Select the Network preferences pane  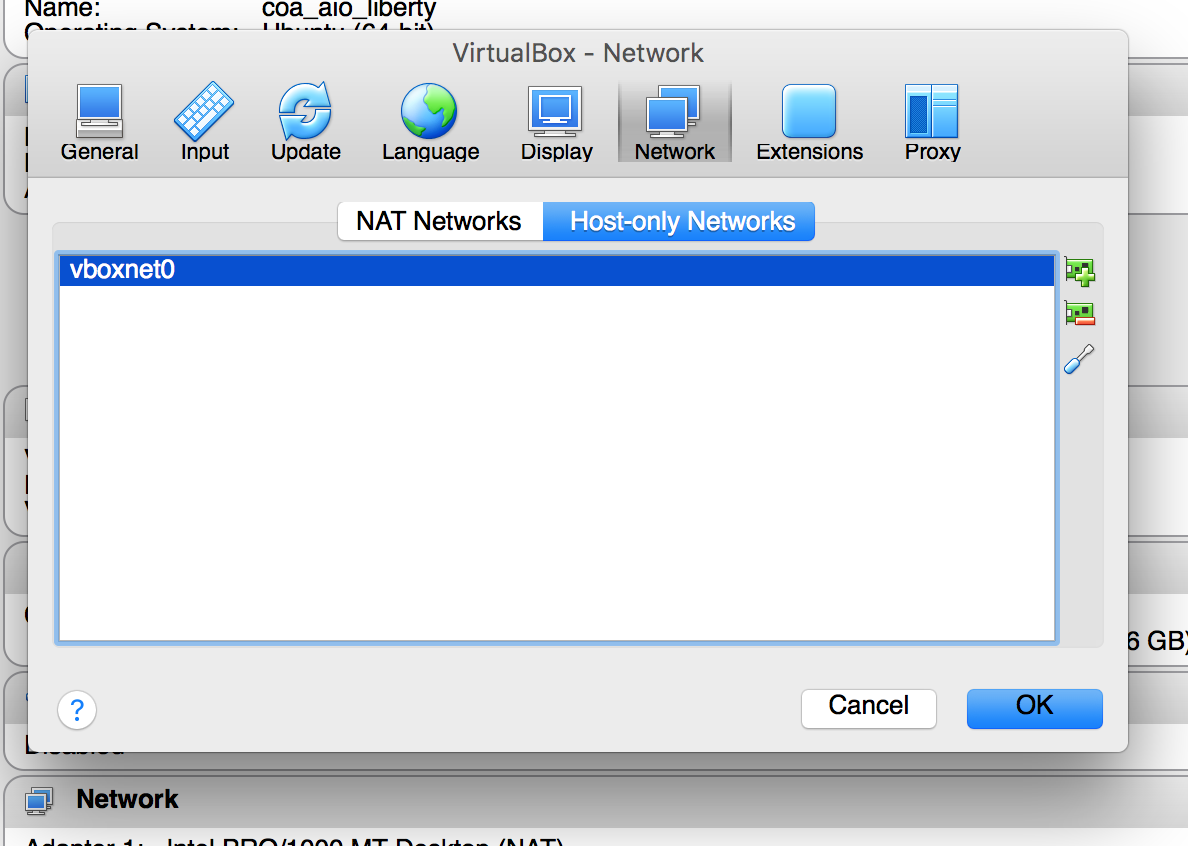click(674, 123)
